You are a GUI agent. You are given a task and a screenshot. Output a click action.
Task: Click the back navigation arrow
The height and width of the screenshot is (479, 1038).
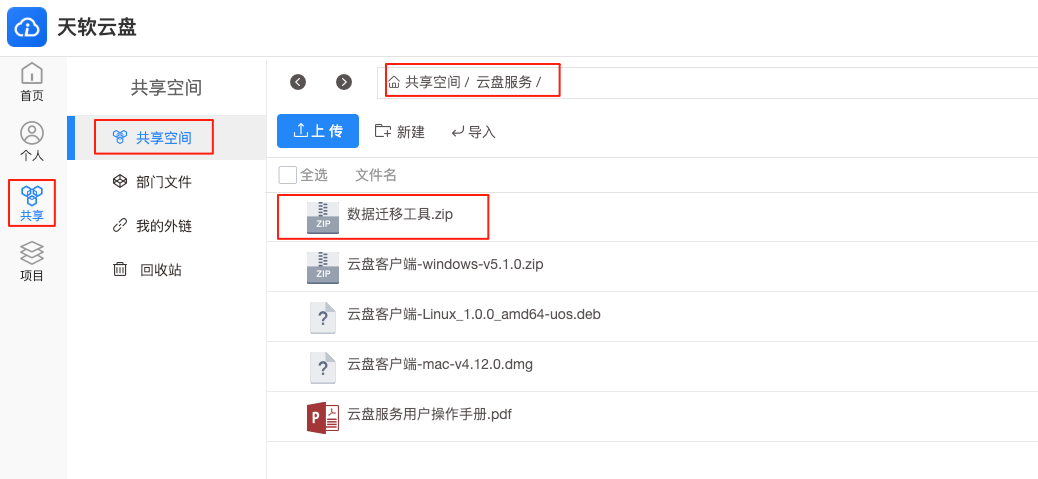(x=297, y=82)
